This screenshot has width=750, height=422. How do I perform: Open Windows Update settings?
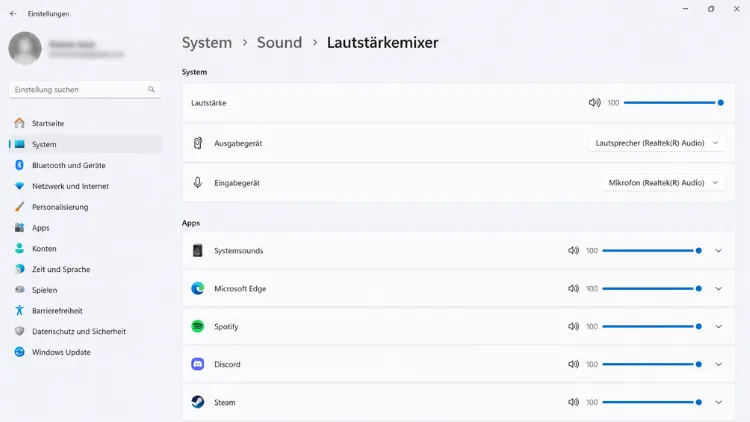pyautogui.click(x=85, y=352)
